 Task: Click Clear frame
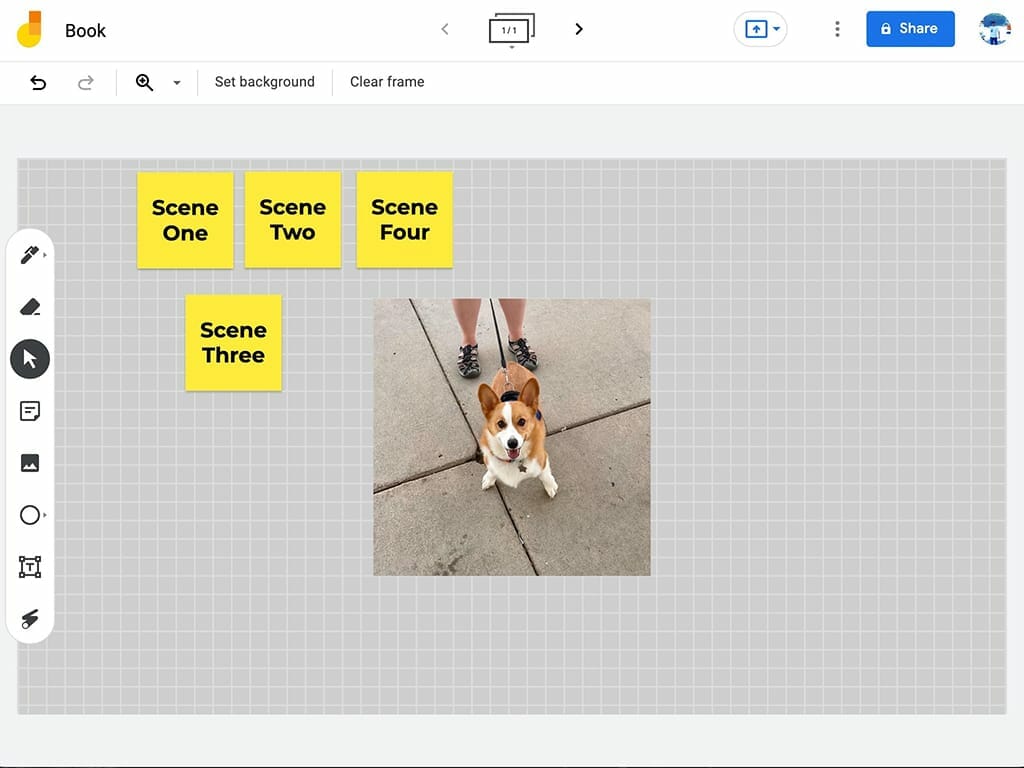click(387, 82)
